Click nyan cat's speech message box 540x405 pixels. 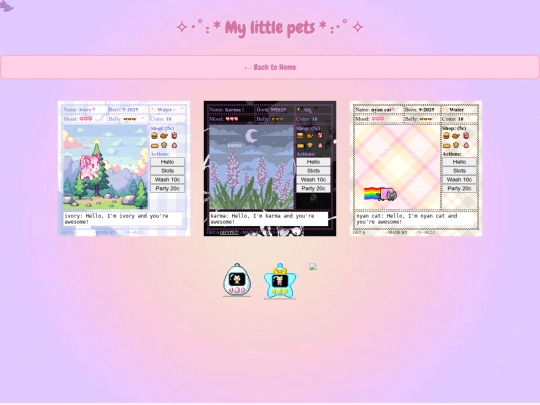[x=415, y=219]
